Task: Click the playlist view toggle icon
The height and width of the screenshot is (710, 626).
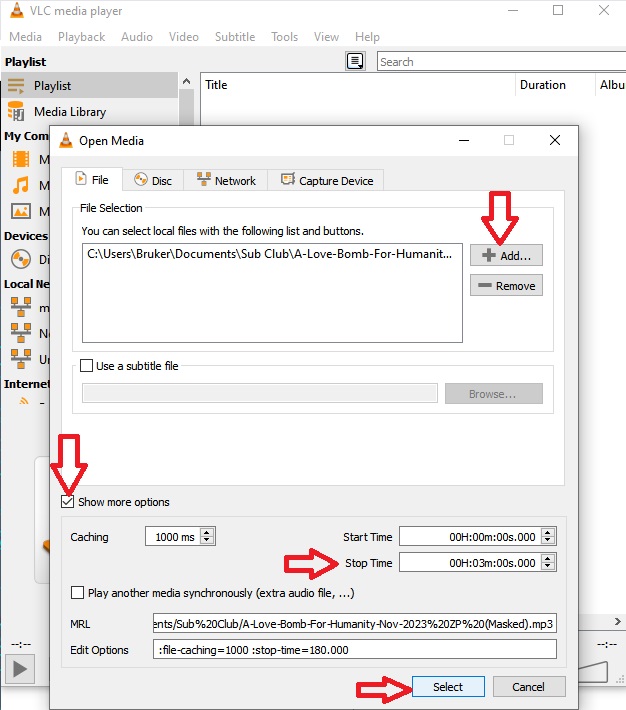Action: pos(355,61)
